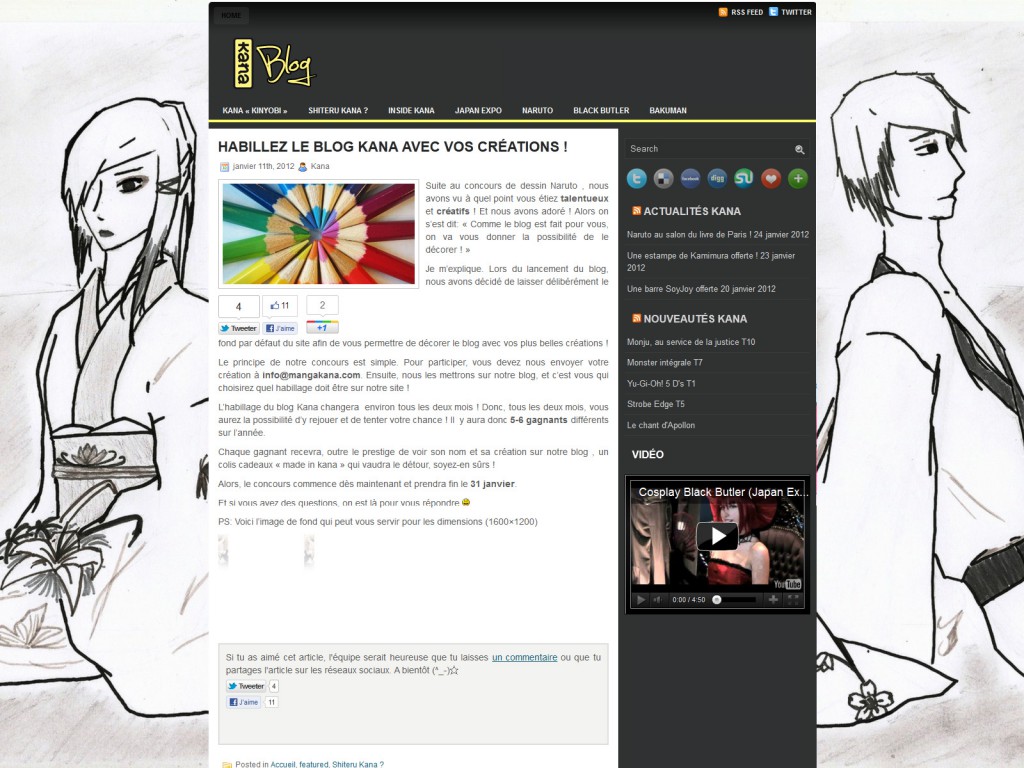The image size is (1024, 768).
Task: Open the Facebook round social icon
Action: [690, 179]
